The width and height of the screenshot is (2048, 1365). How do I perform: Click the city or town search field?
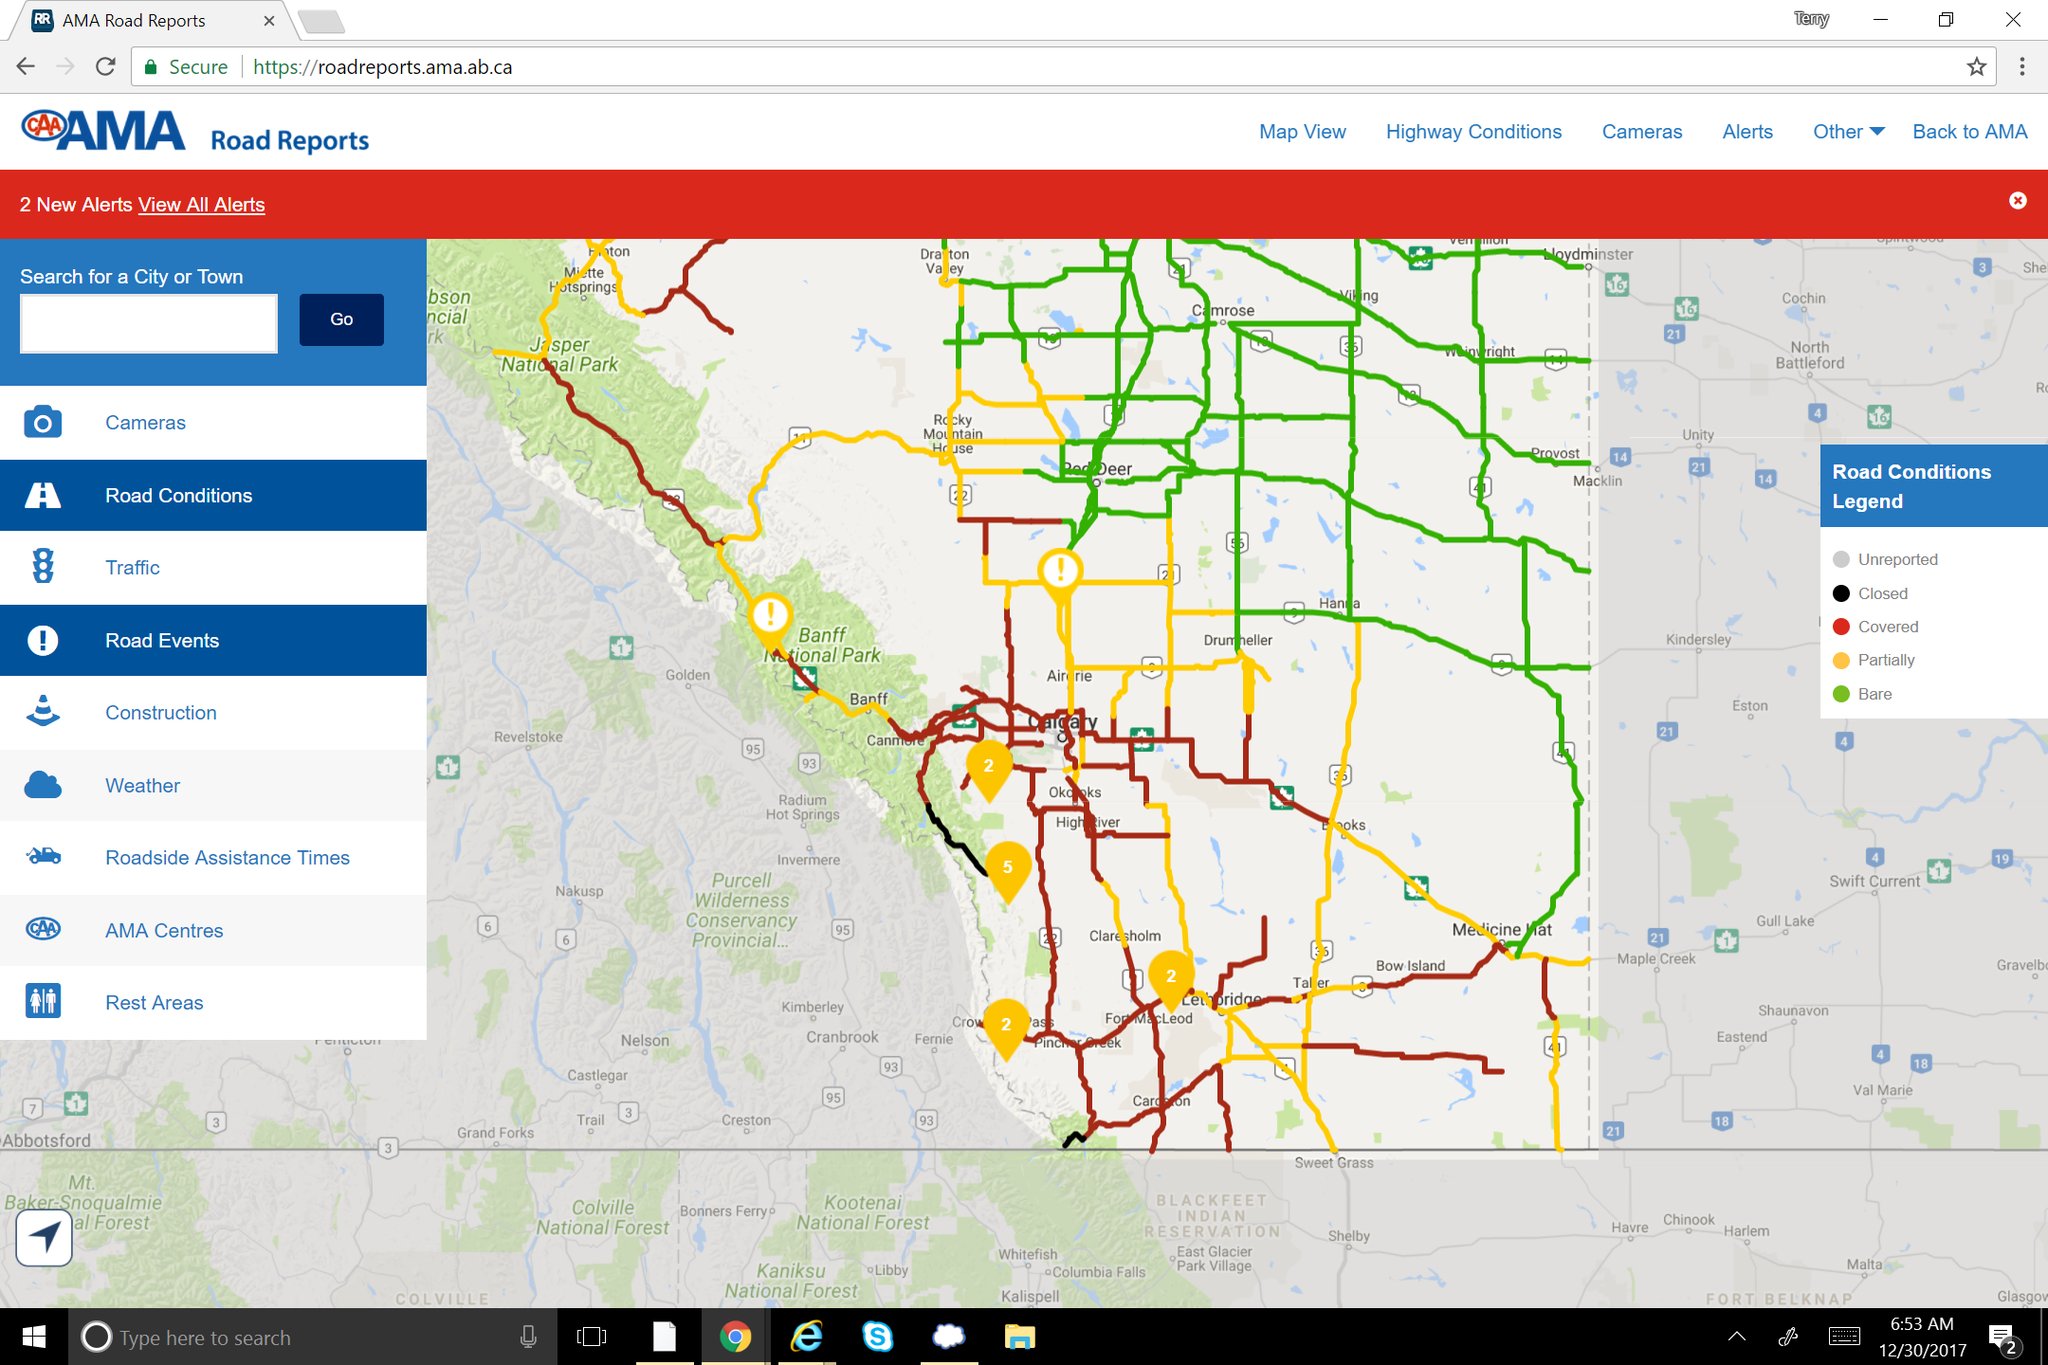pyautogui.click(x=149, y=323)
